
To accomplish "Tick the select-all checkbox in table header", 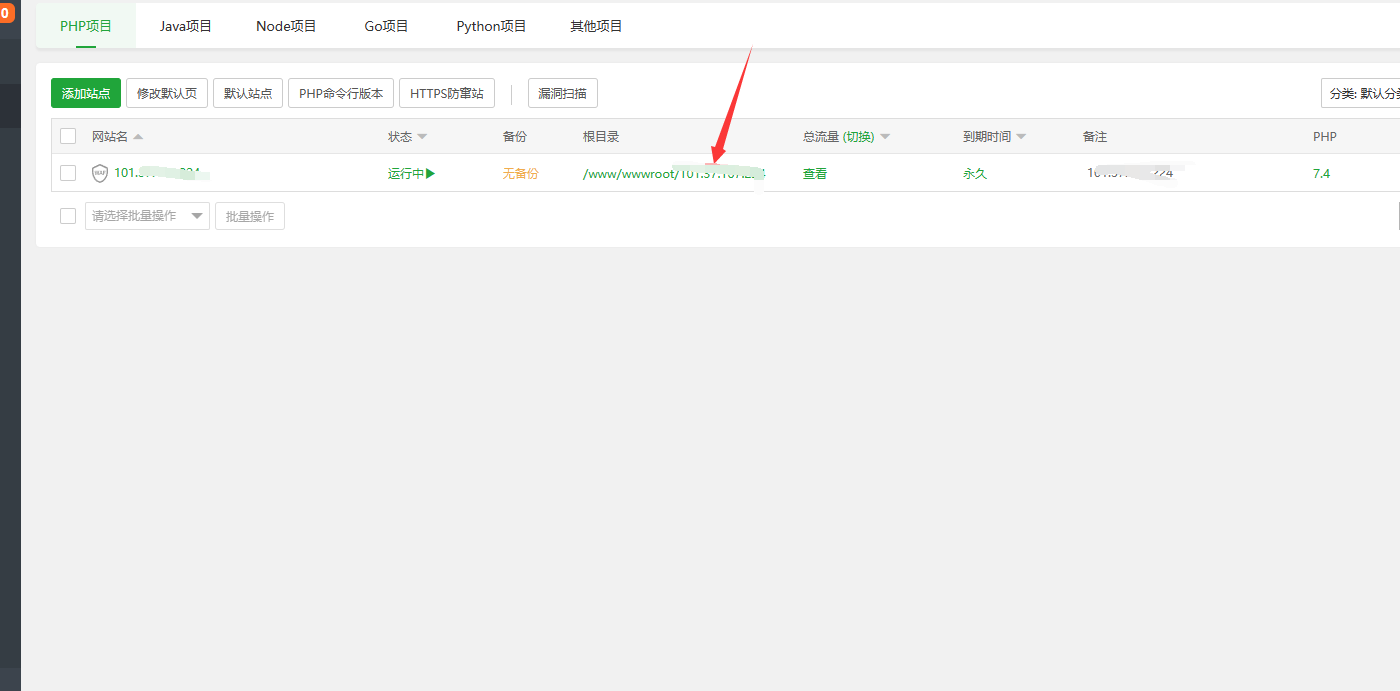I will coord(68,136).
